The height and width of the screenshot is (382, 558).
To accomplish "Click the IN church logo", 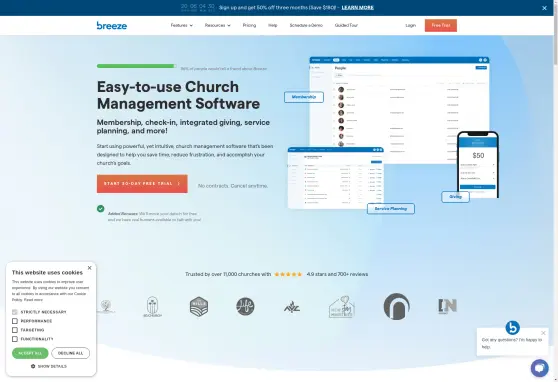I will pyautogui.click(x=447, y=306).
